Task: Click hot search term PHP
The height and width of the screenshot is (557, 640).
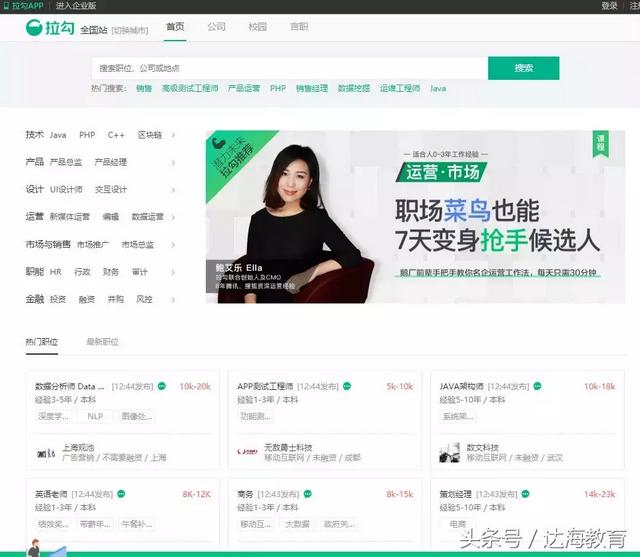Action: point(278,88)
